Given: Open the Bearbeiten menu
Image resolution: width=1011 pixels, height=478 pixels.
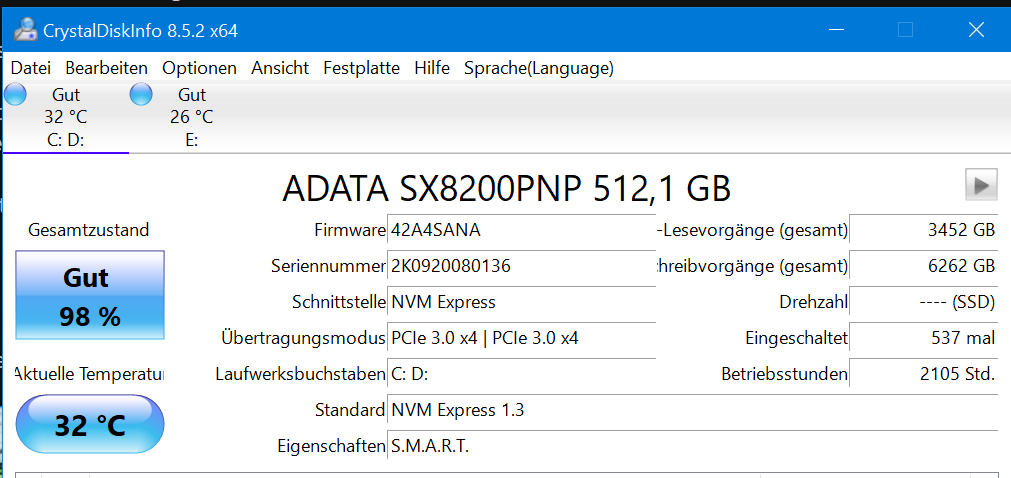Looking at the screenshot, I should pos(106,68).
